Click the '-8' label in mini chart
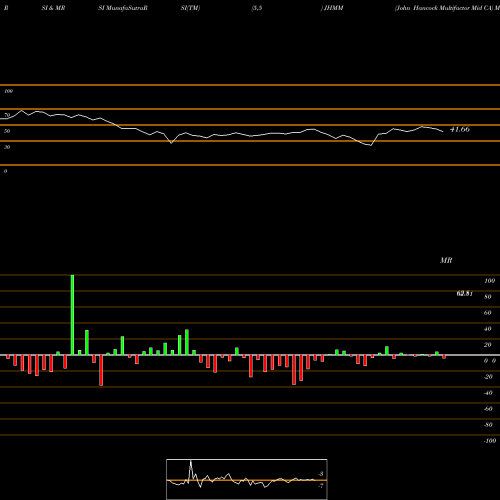The image size is (500, 500). tap(321, 474)
